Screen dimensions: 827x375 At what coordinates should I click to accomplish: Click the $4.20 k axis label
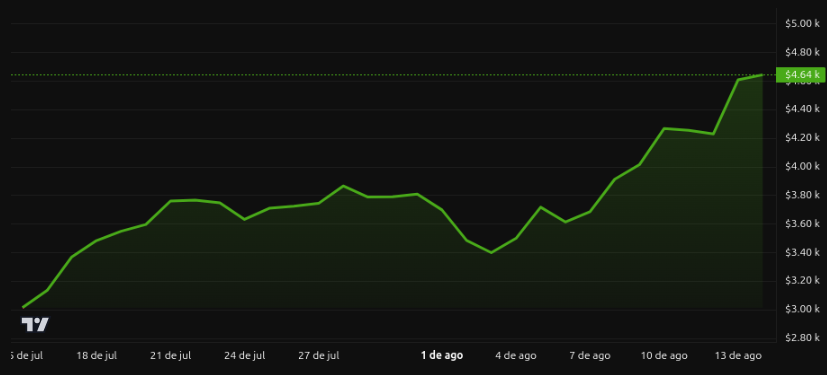[x=802, y=138]
